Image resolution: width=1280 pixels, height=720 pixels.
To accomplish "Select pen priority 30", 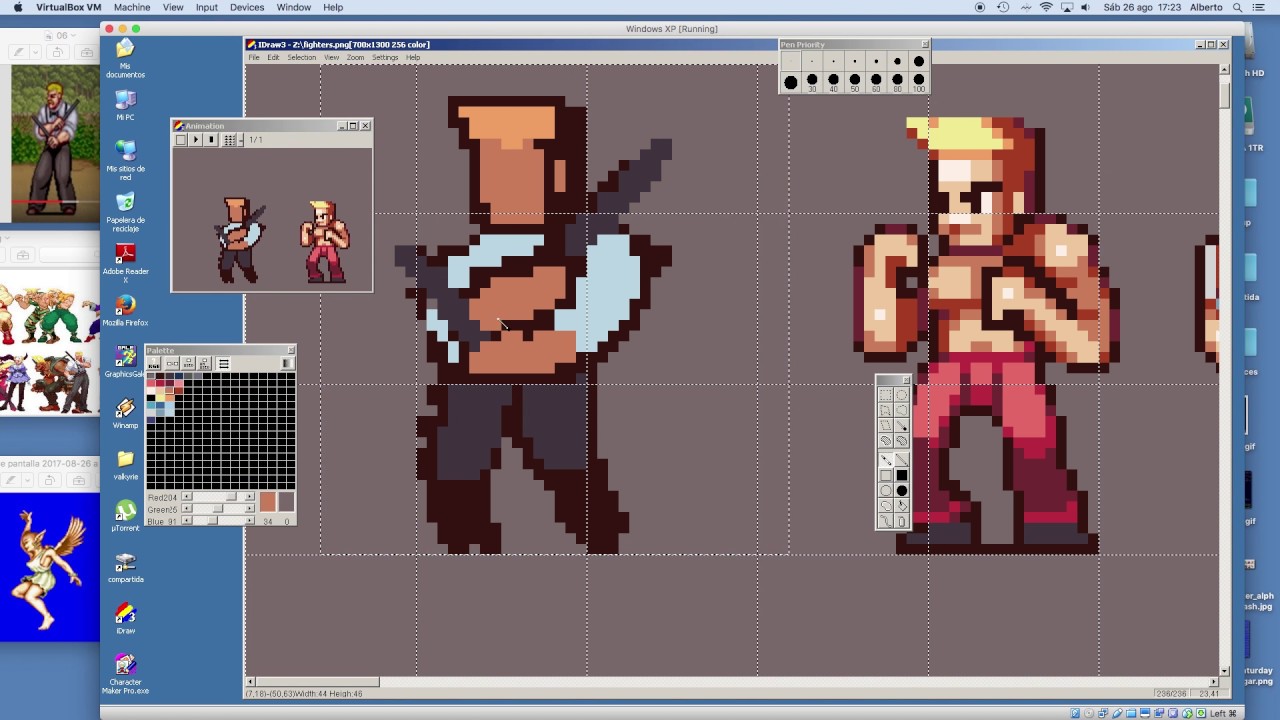I will click(x=812, y=81).
